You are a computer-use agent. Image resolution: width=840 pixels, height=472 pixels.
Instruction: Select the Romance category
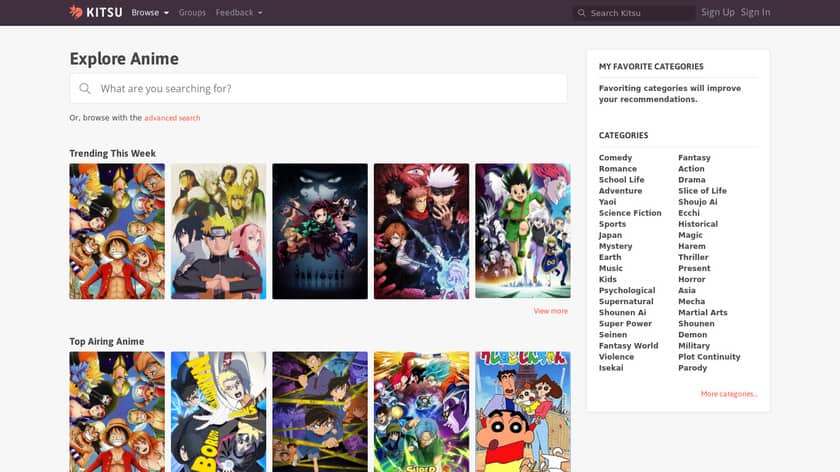[618, 169]
